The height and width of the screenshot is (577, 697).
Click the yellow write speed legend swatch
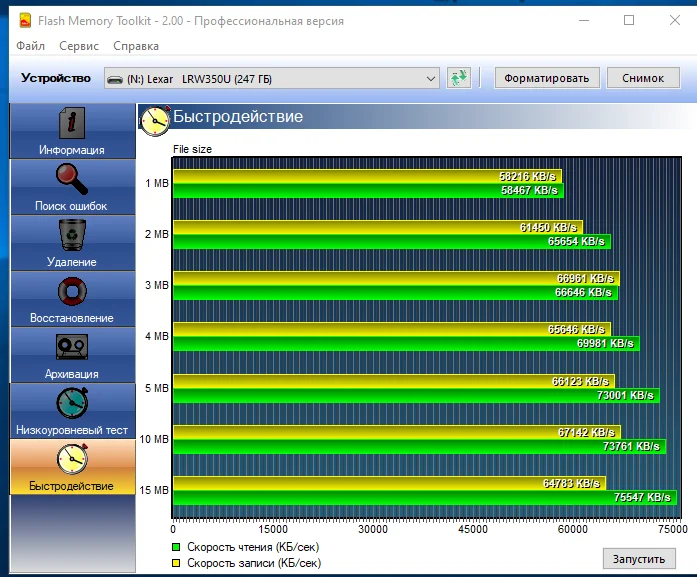(x=176, y=563)
